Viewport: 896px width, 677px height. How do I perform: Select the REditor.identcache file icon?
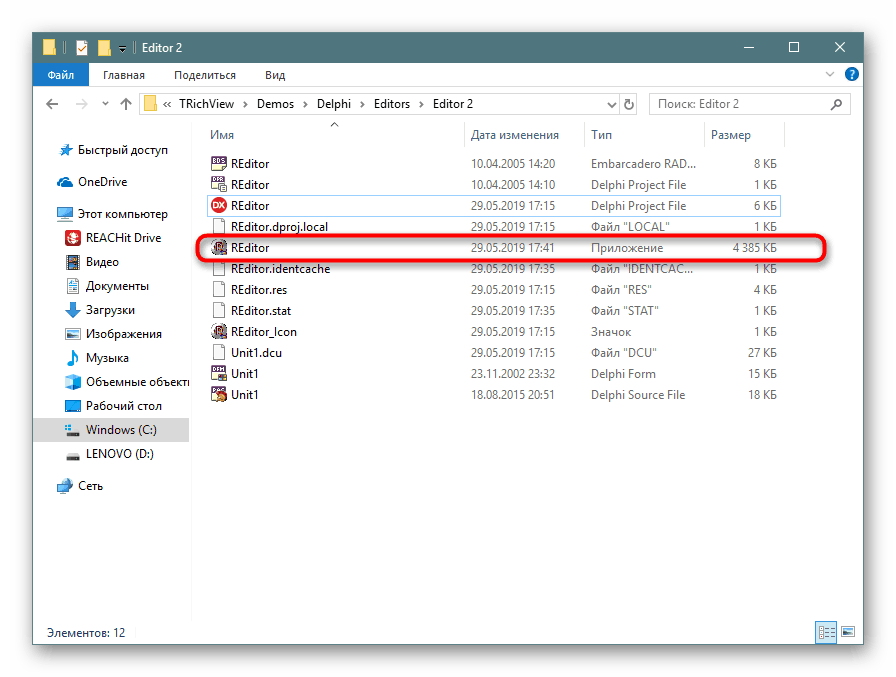click(x=218, y=269)
